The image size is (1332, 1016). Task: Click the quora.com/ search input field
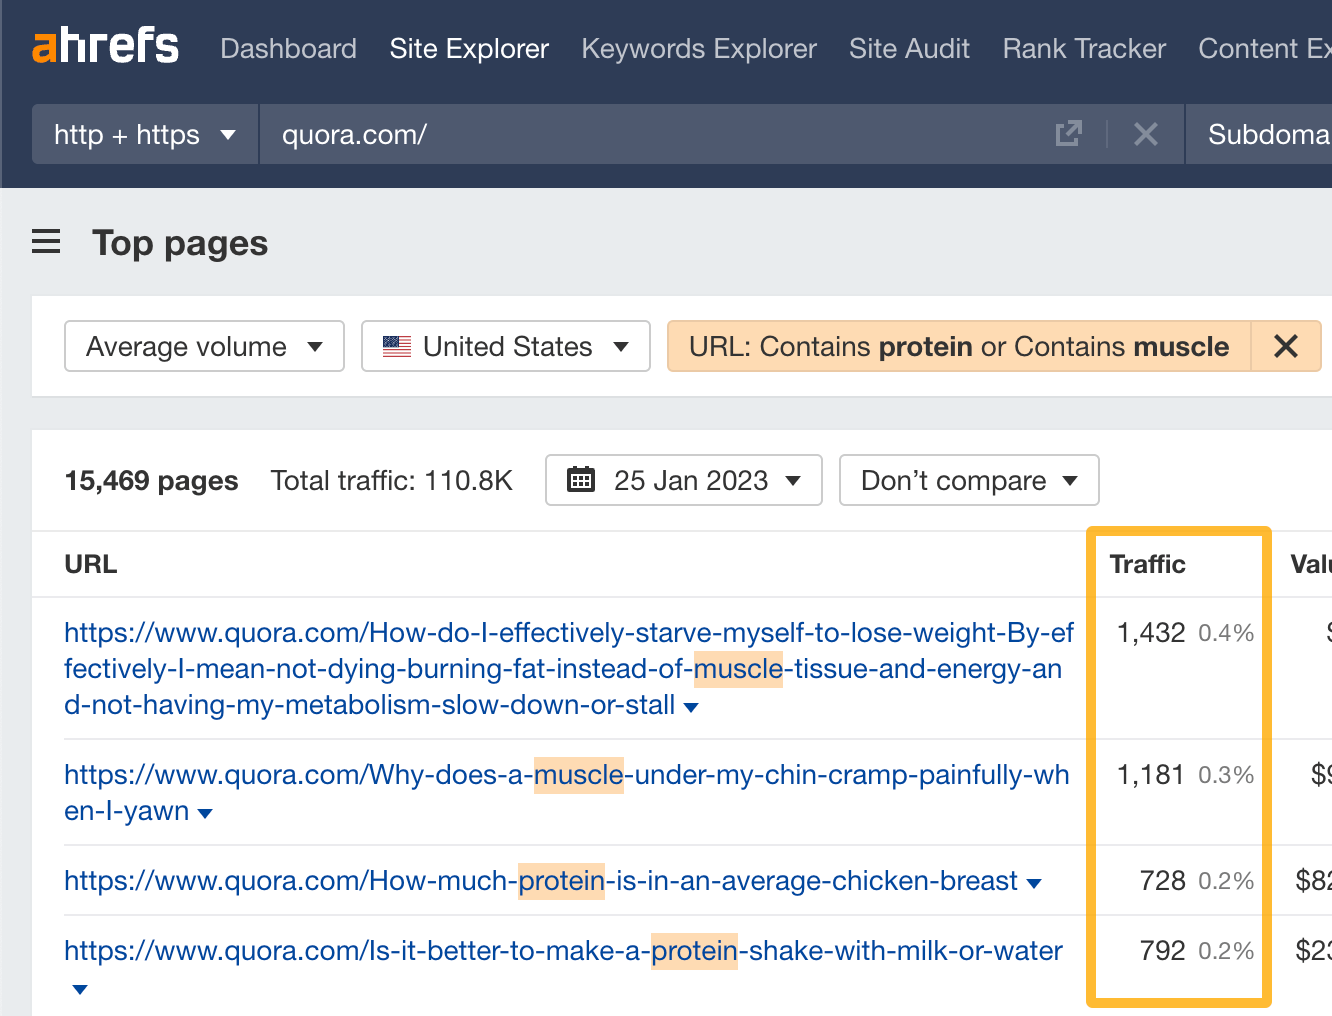point(500,134)
